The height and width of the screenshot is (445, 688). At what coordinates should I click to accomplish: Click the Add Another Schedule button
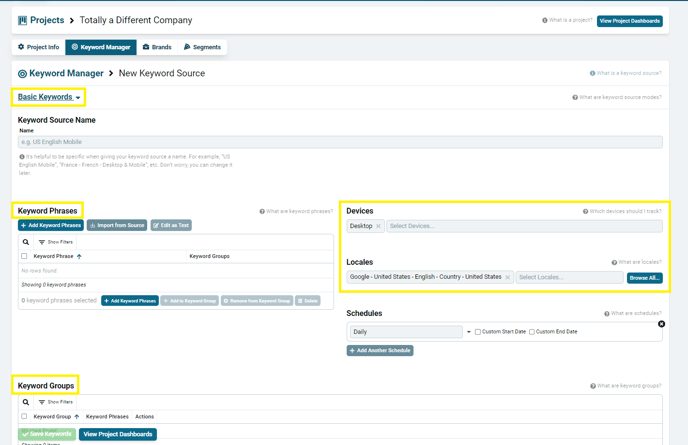[x=380, y=350]
